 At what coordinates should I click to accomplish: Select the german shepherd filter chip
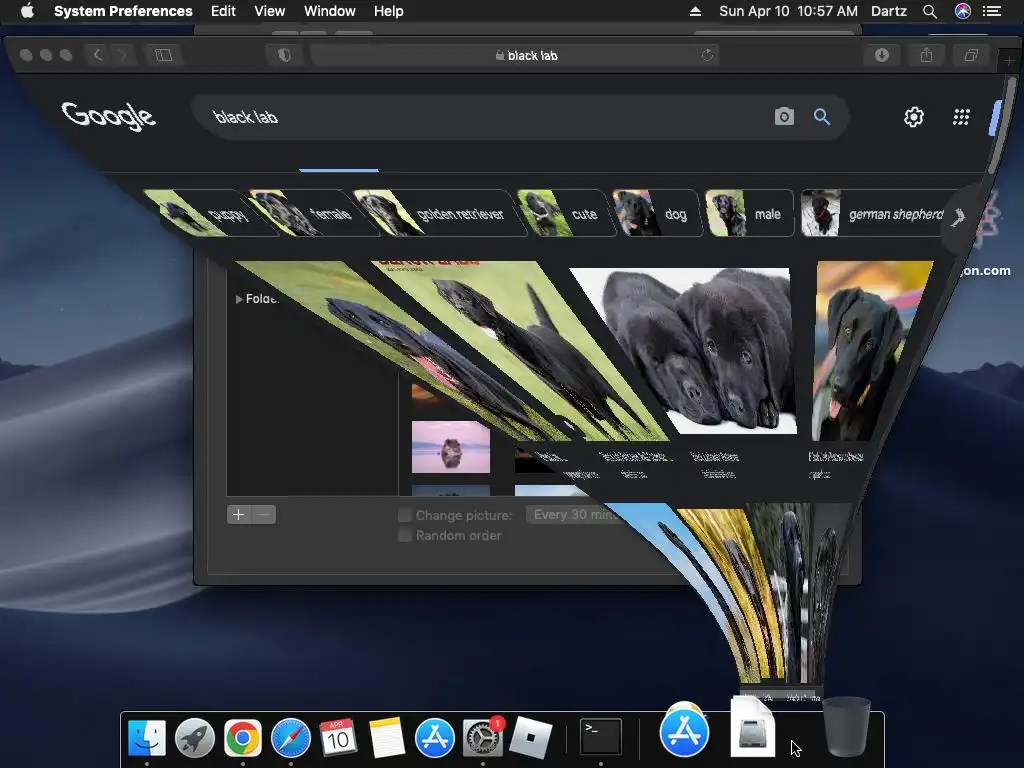coord(875,213)
